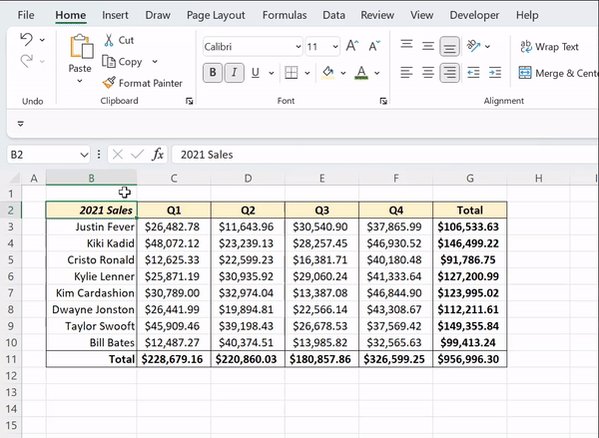The height and width of the screenshot is (438, 599).
Task: Click the Select All corner triangle
Action: (15, 178)
